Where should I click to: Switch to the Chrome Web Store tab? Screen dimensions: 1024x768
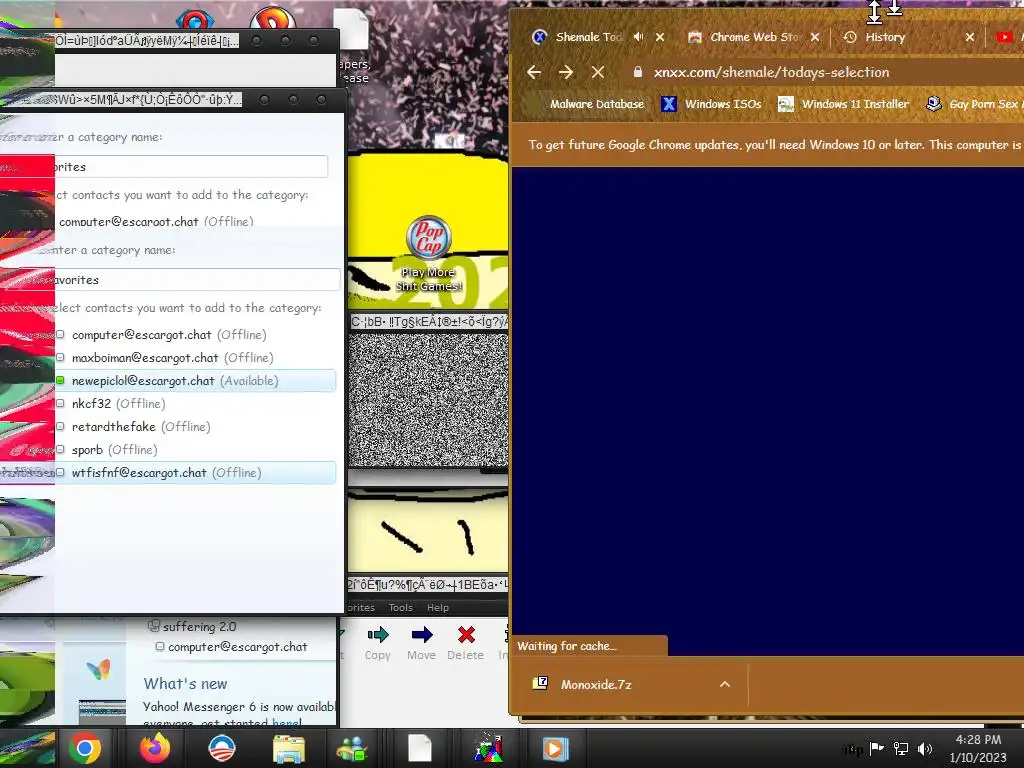tap(754, 37)
